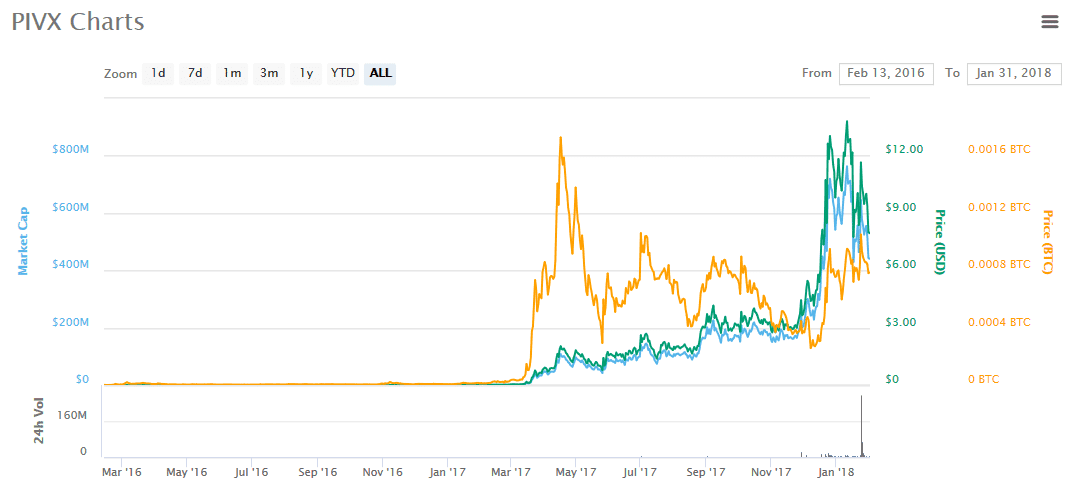
Task: Set zoom to 7d
Action: tap(195, 73)
